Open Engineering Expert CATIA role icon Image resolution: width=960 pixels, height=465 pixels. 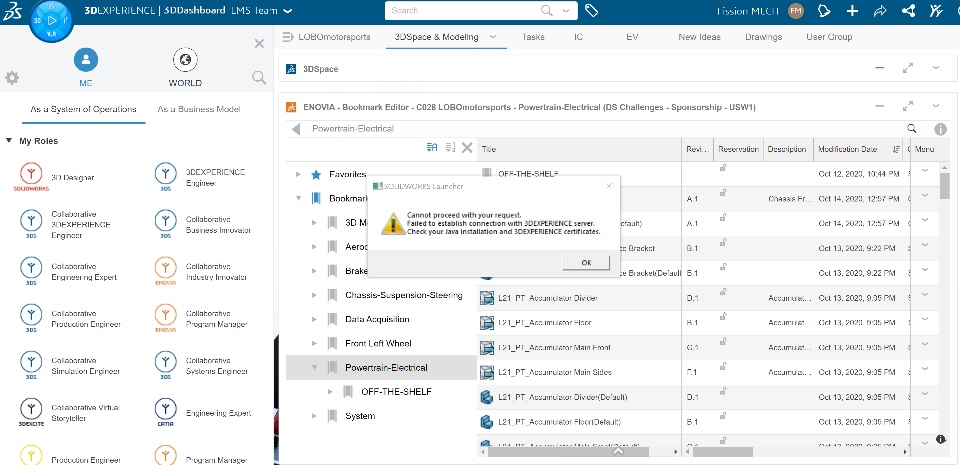click(165, 412)
